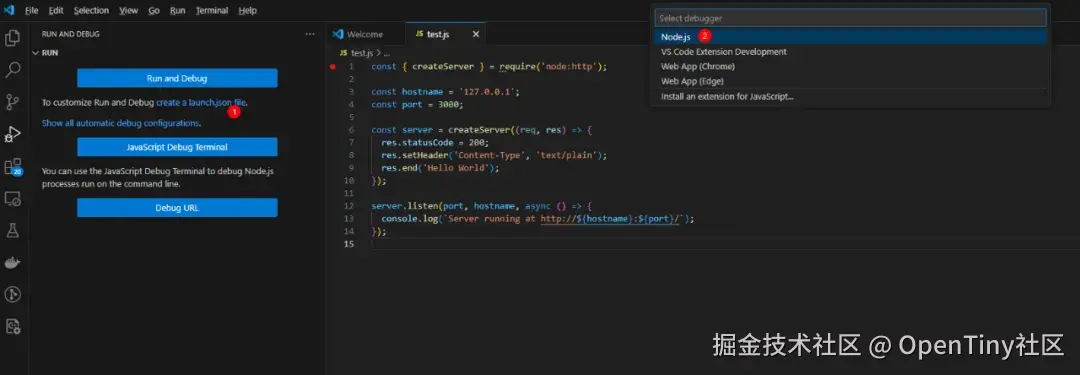Open the Remote Explorer icon

12,199
